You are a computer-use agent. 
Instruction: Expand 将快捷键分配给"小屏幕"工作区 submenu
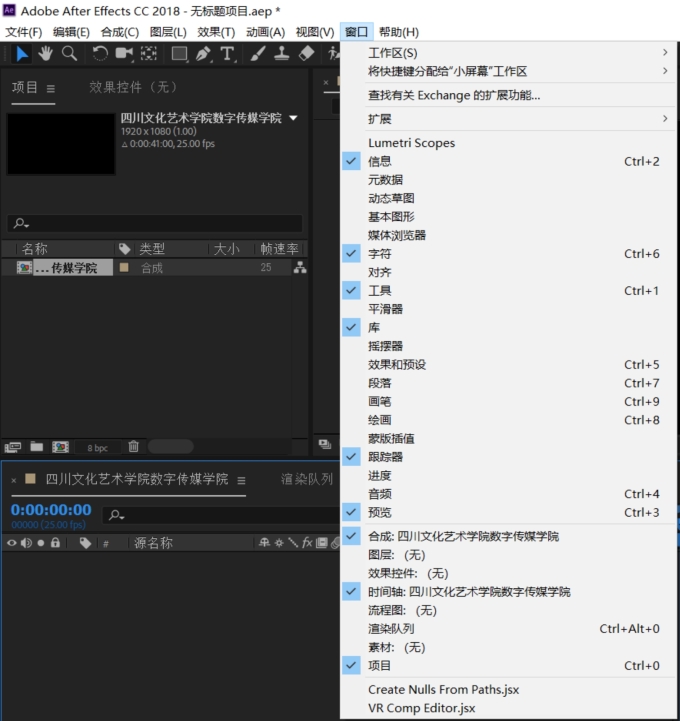pos(509,71)
